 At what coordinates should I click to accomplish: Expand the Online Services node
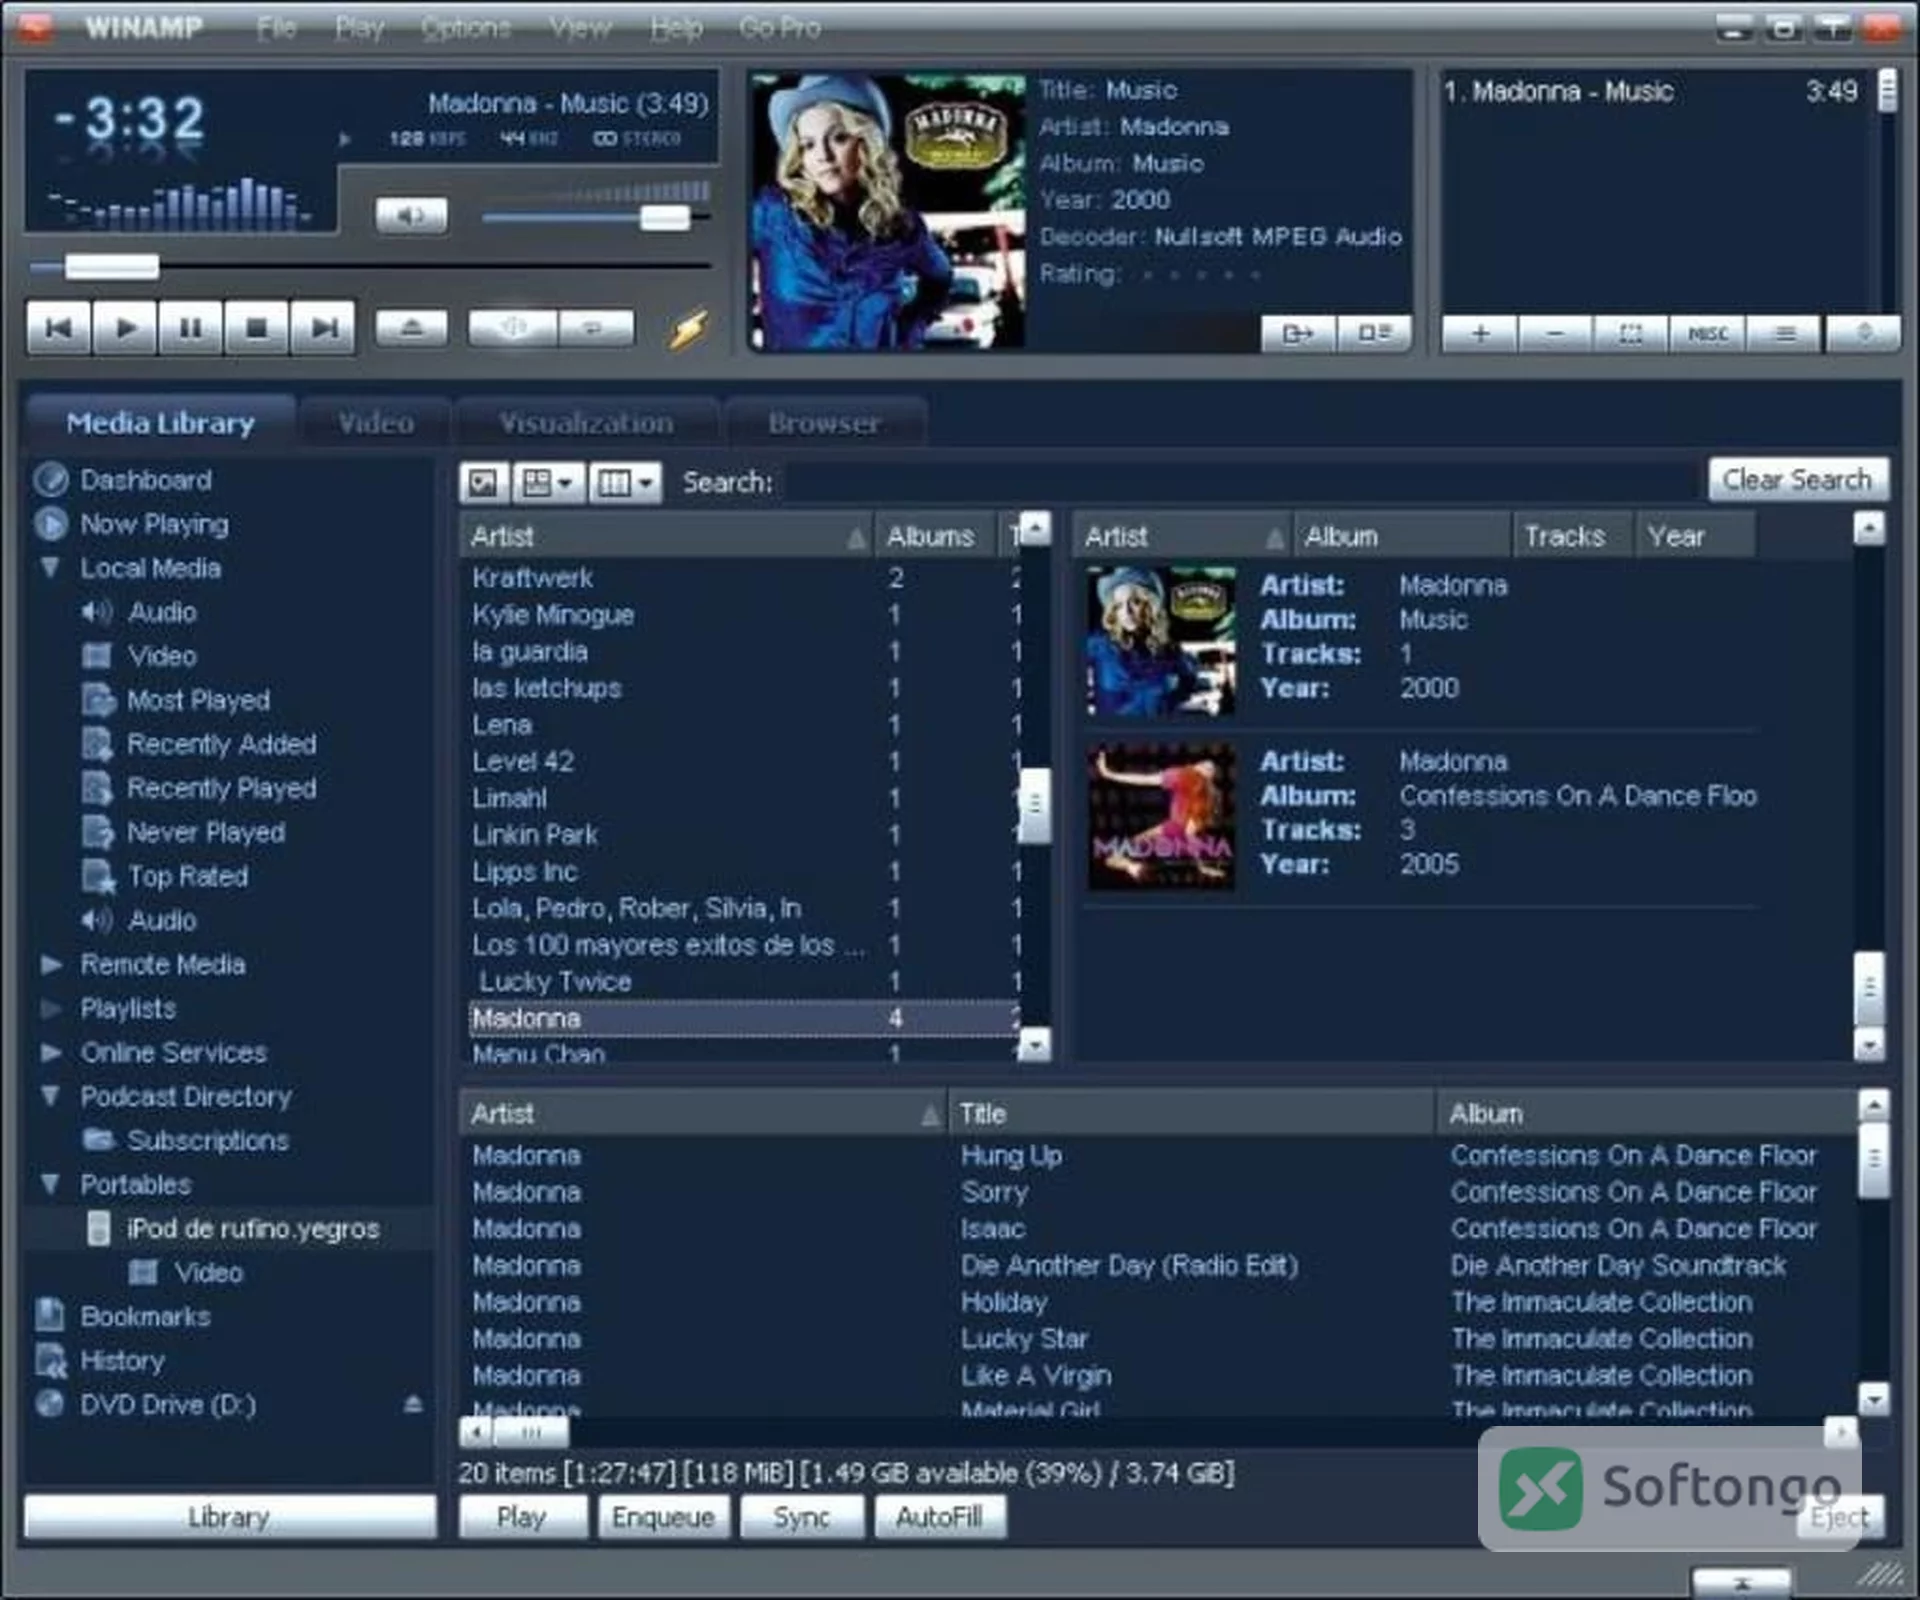51,1052
